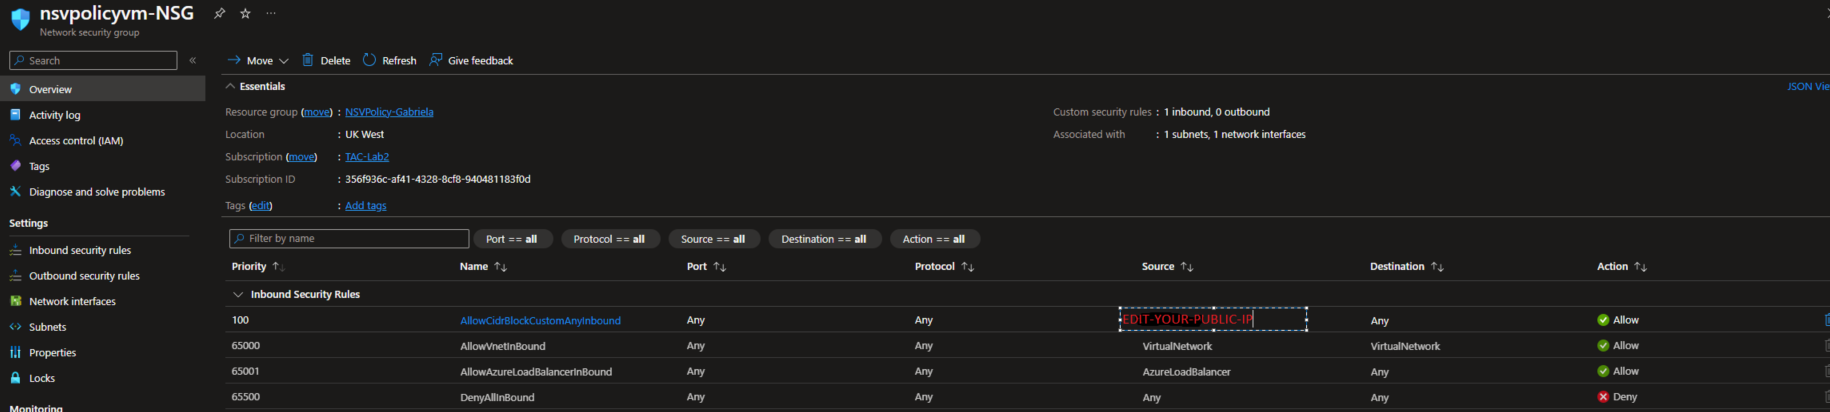
Task: Sort rules by Source column
Action: point(1167,267)
